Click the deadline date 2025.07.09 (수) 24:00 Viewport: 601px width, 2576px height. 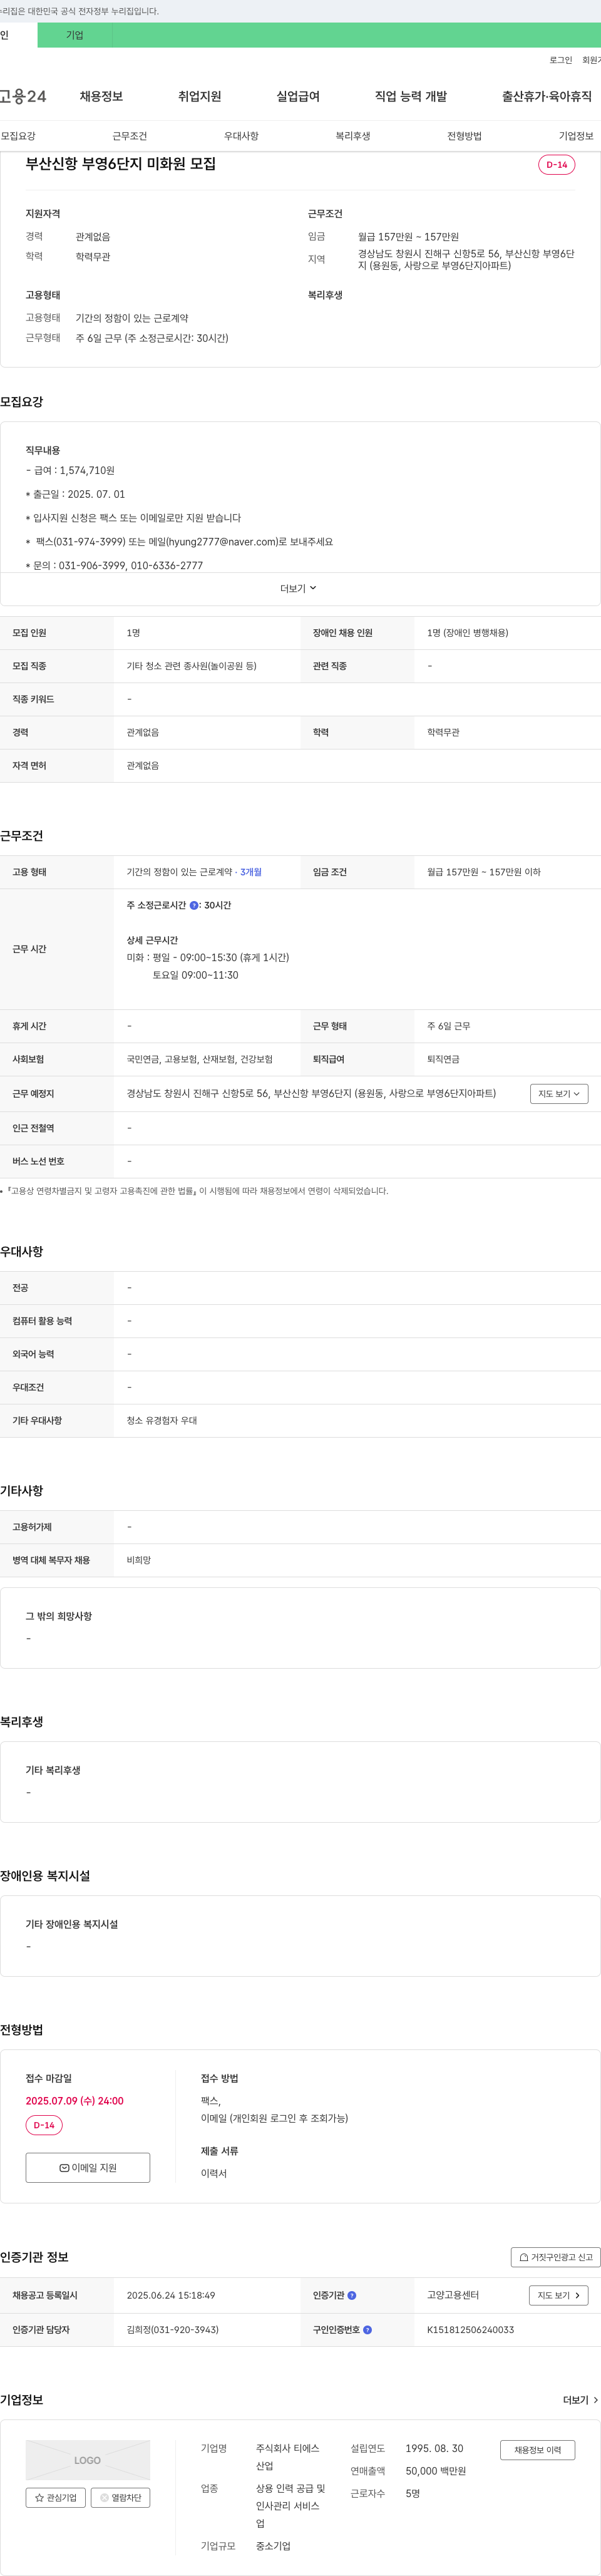75,2101
